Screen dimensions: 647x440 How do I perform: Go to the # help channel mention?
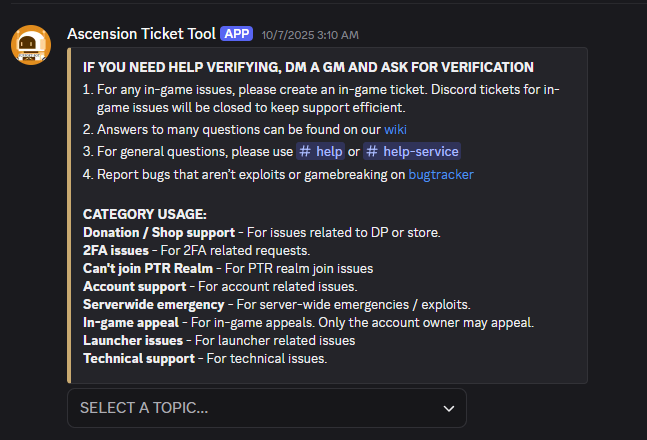[320, 151]
